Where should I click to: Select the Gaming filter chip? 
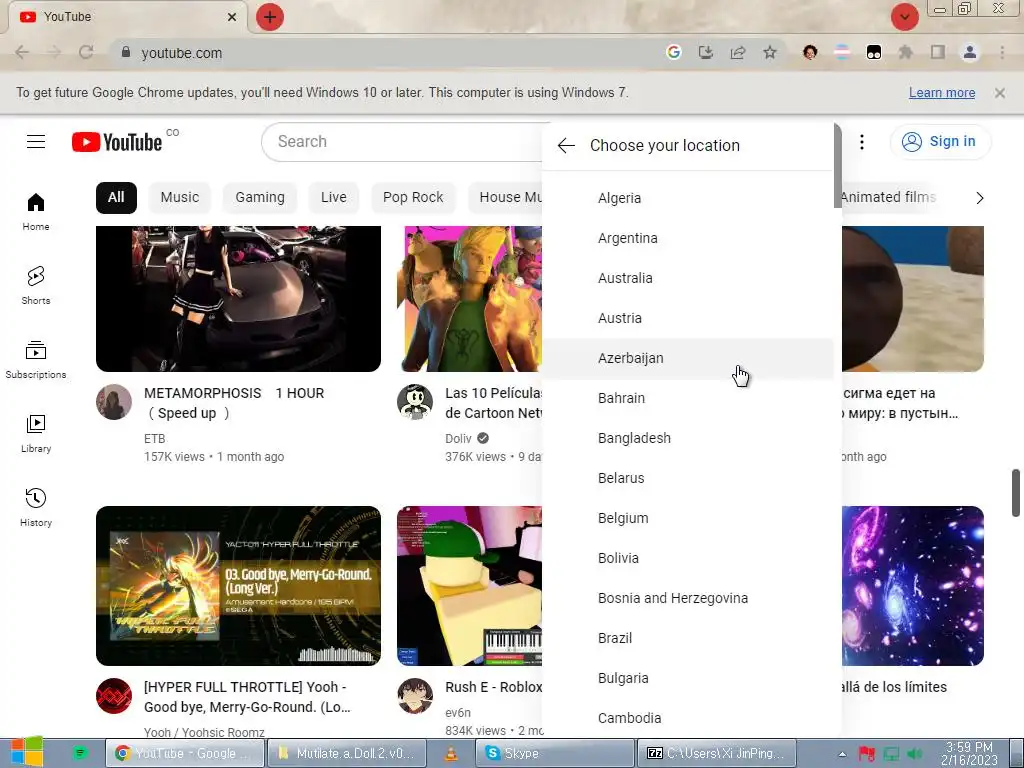click(260, 197)
